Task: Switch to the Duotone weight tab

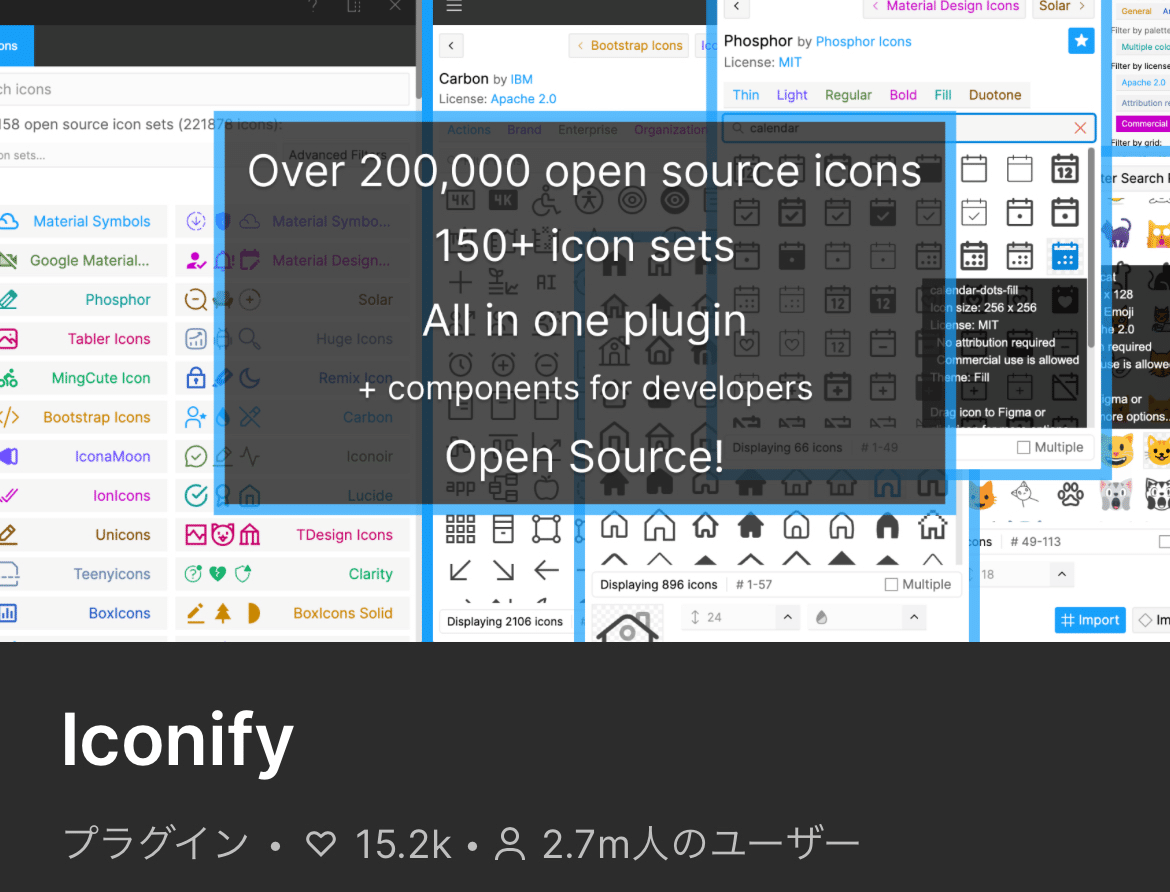Action: coord(995,95)
